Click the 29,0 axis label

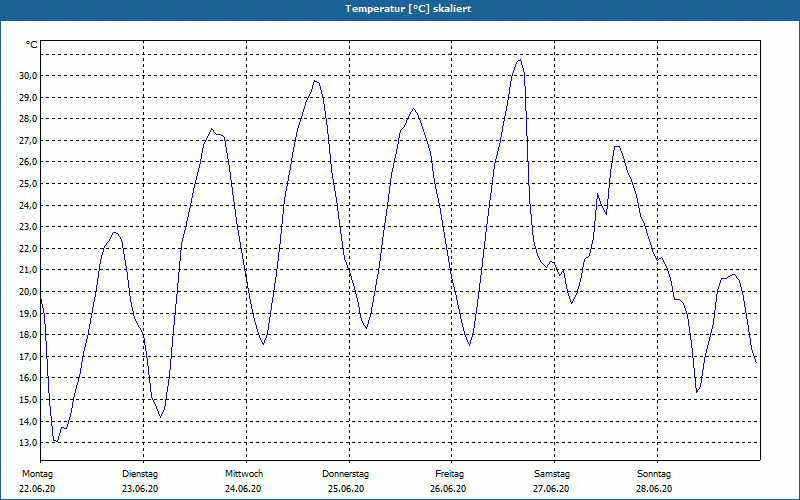tap(28, 97)
